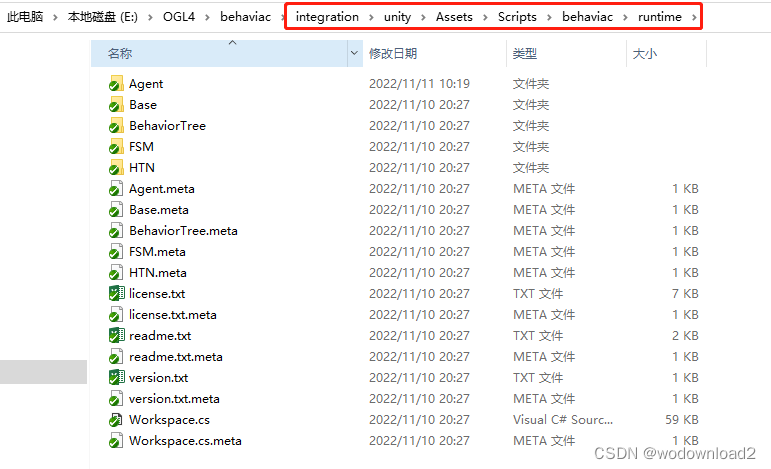Expand chevron after runtime in path
The image size is (771, 469).
[694, 17]
